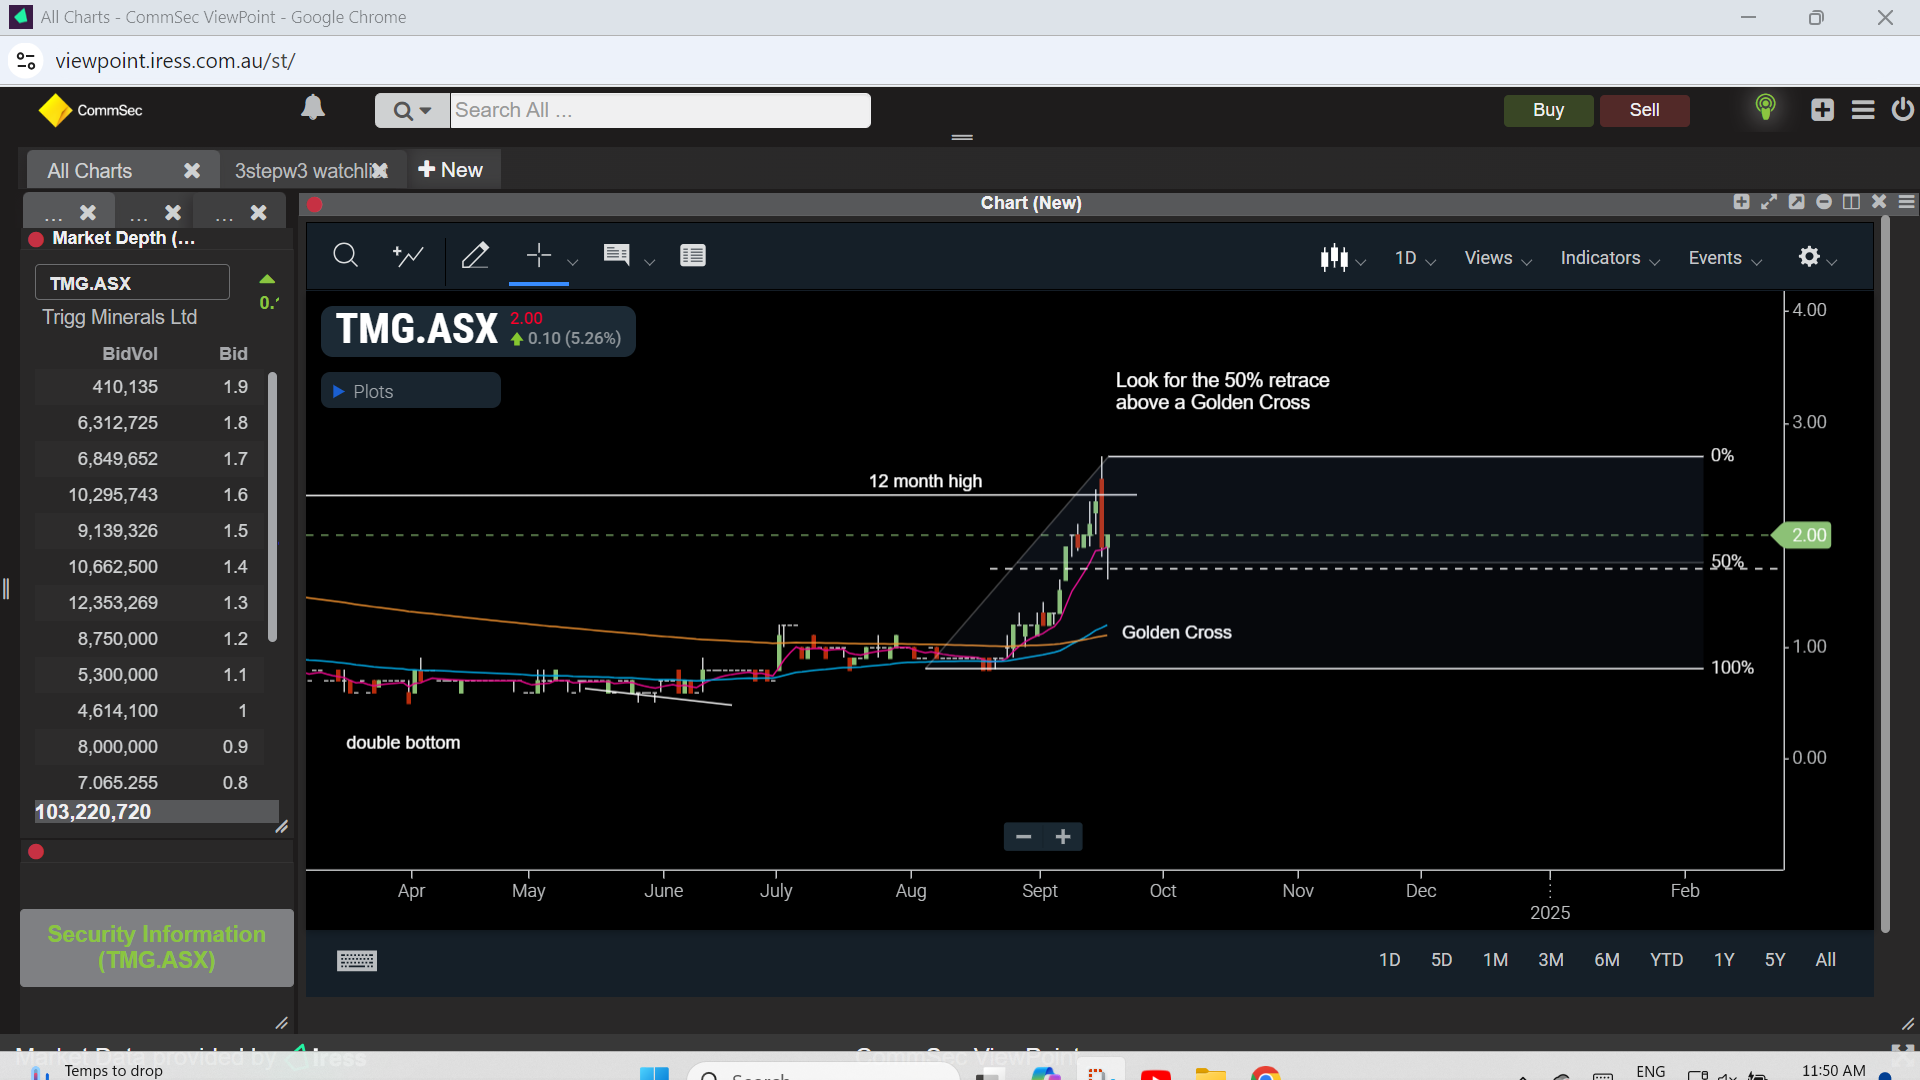Click the red link dot on Chart panel
Viewport: 1920px width, 1080px height.
tap(314, 204)
